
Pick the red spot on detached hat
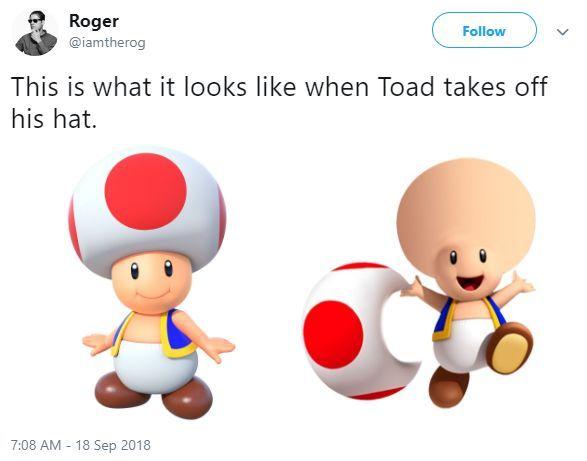pyautogui.click(x=332, y=333)
